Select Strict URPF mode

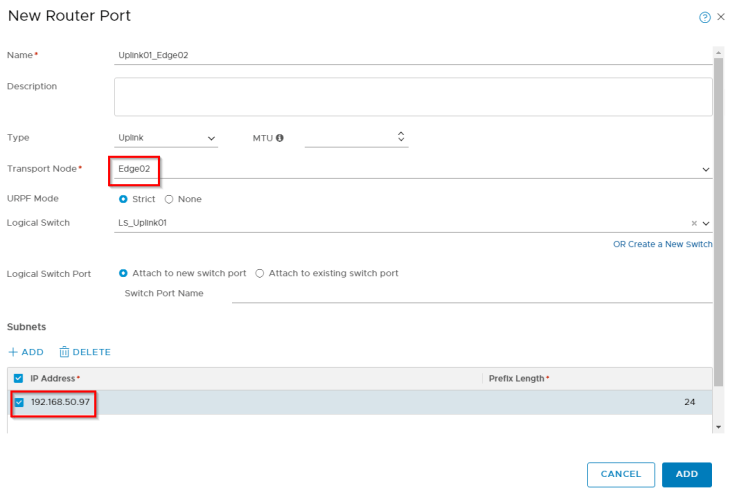(124, 199)
